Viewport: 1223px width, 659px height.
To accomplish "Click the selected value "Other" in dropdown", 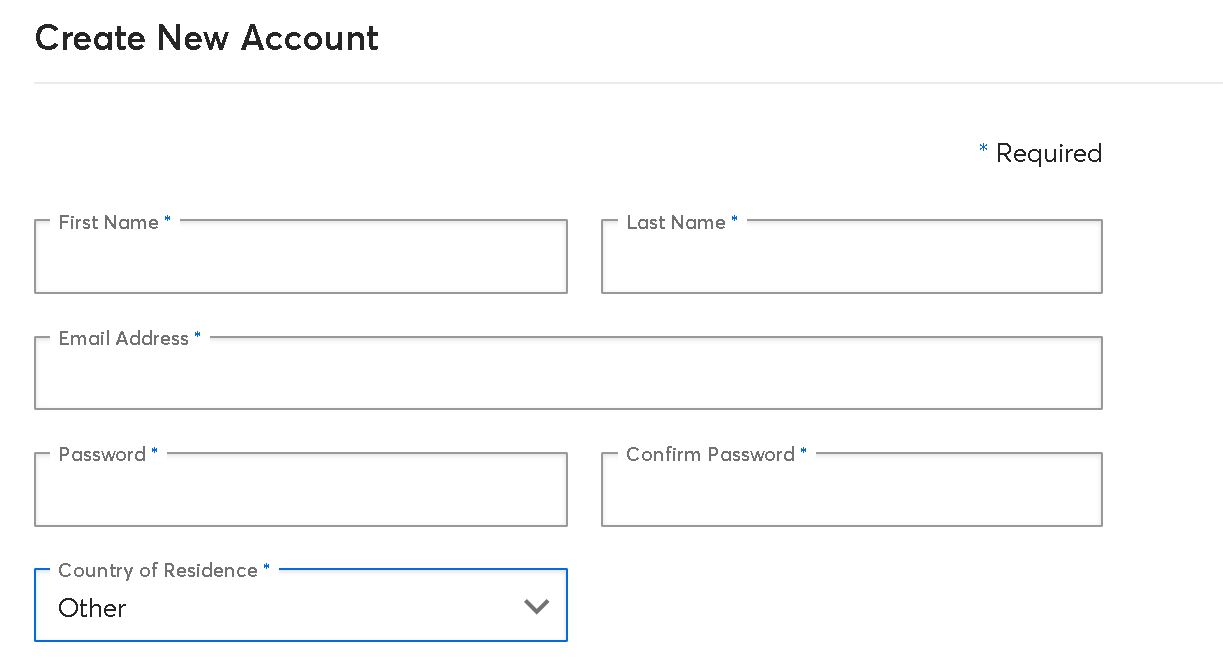I will click(92, 608).
